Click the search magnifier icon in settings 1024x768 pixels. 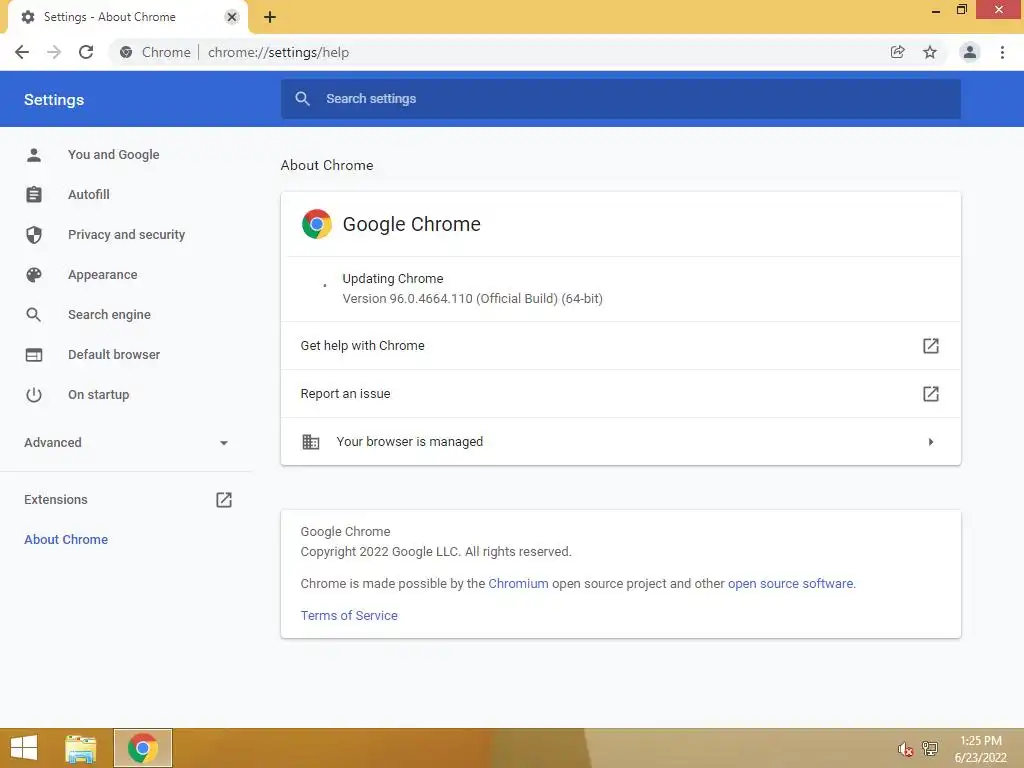click(302, 99)
